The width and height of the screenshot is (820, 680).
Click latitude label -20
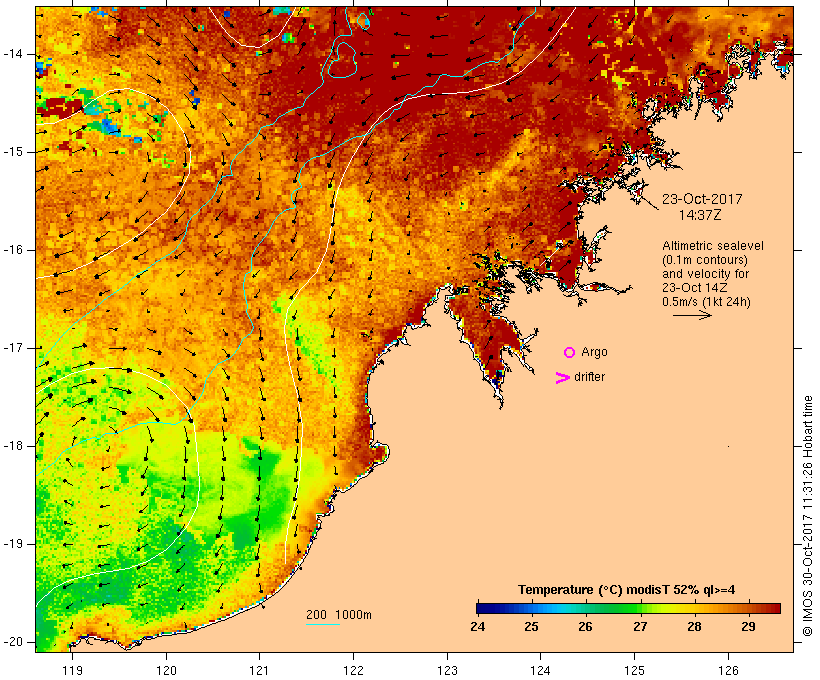pos(13,642)
